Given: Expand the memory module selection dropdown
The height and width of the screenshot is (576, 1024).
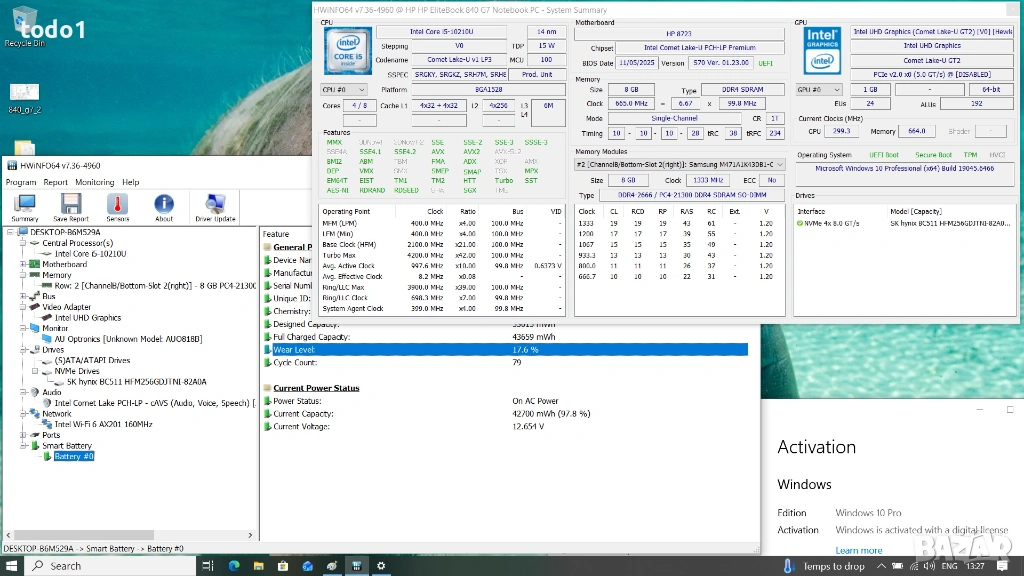Looking at the screenshot, I should click(679, 164).
